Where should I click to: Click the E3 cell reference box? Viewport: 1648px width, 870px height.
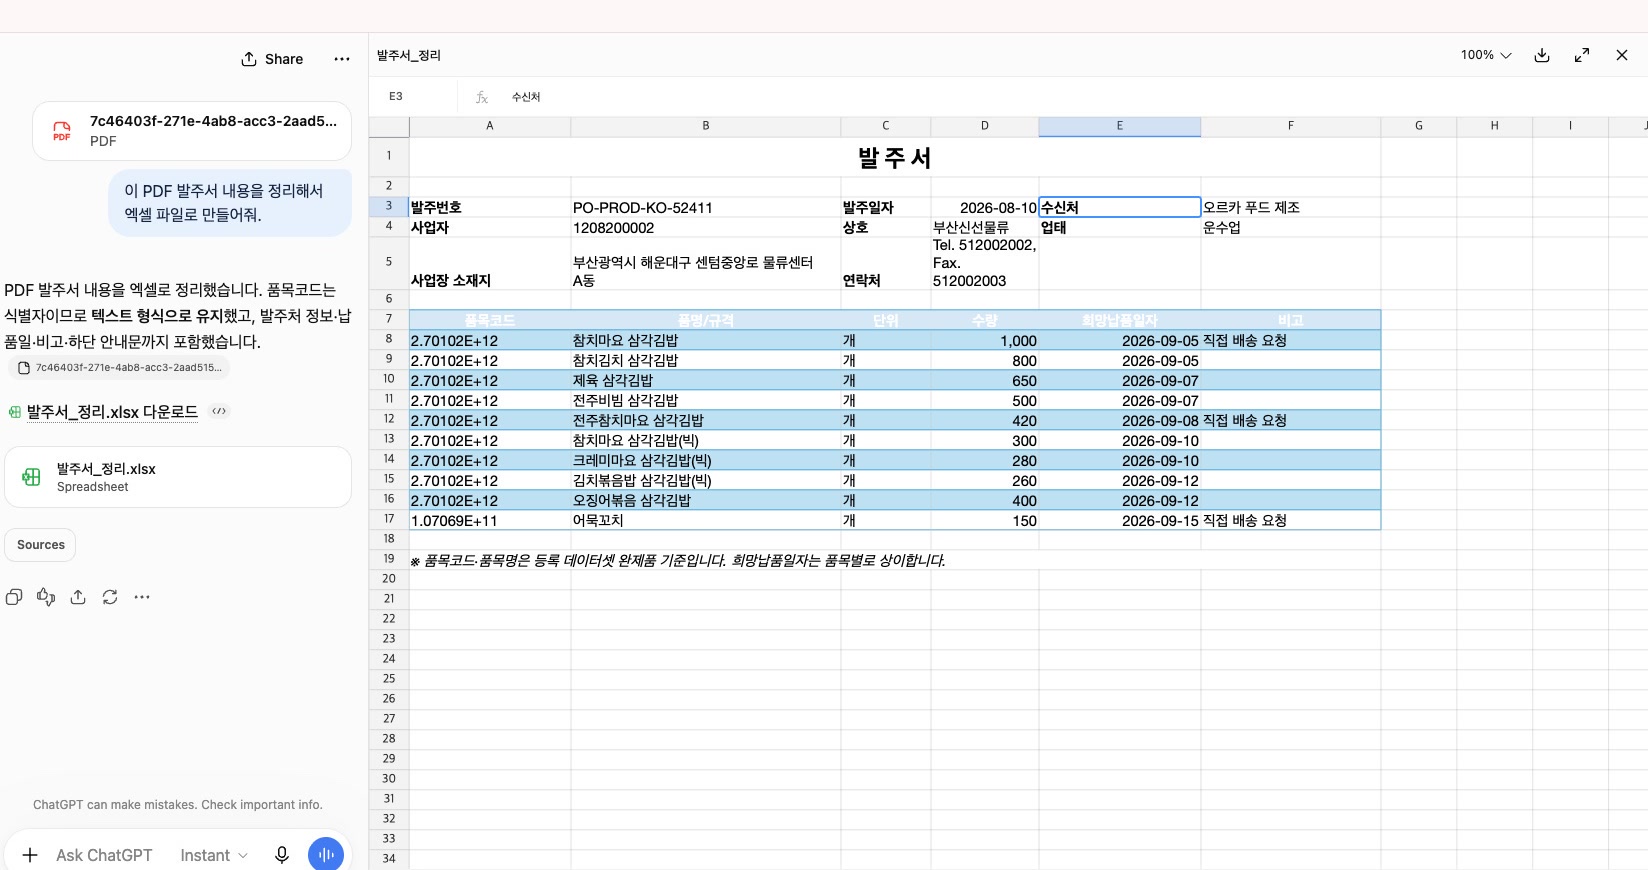(x=414, y=96)
